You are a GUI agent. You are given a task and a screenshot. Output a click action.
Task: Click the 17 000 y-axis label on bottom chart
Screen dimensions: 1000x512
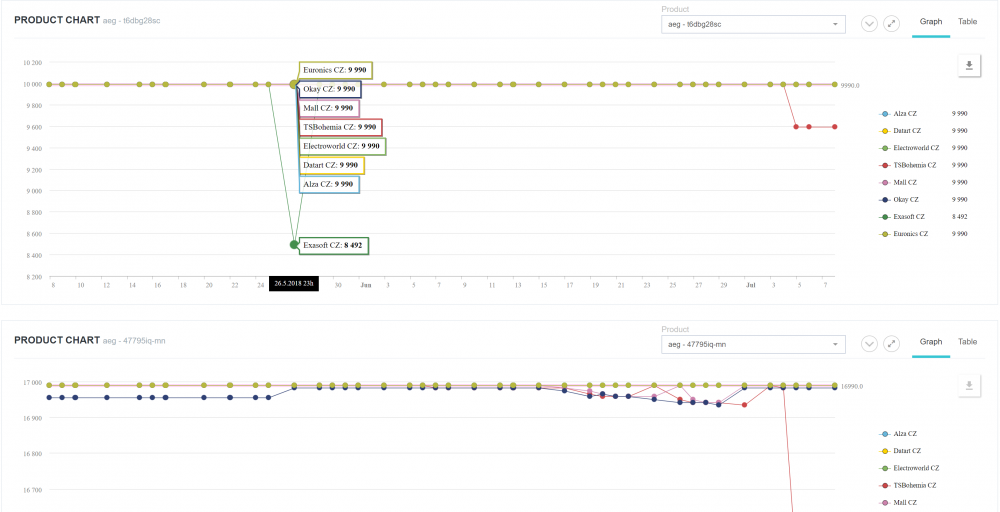click(32, 383)
